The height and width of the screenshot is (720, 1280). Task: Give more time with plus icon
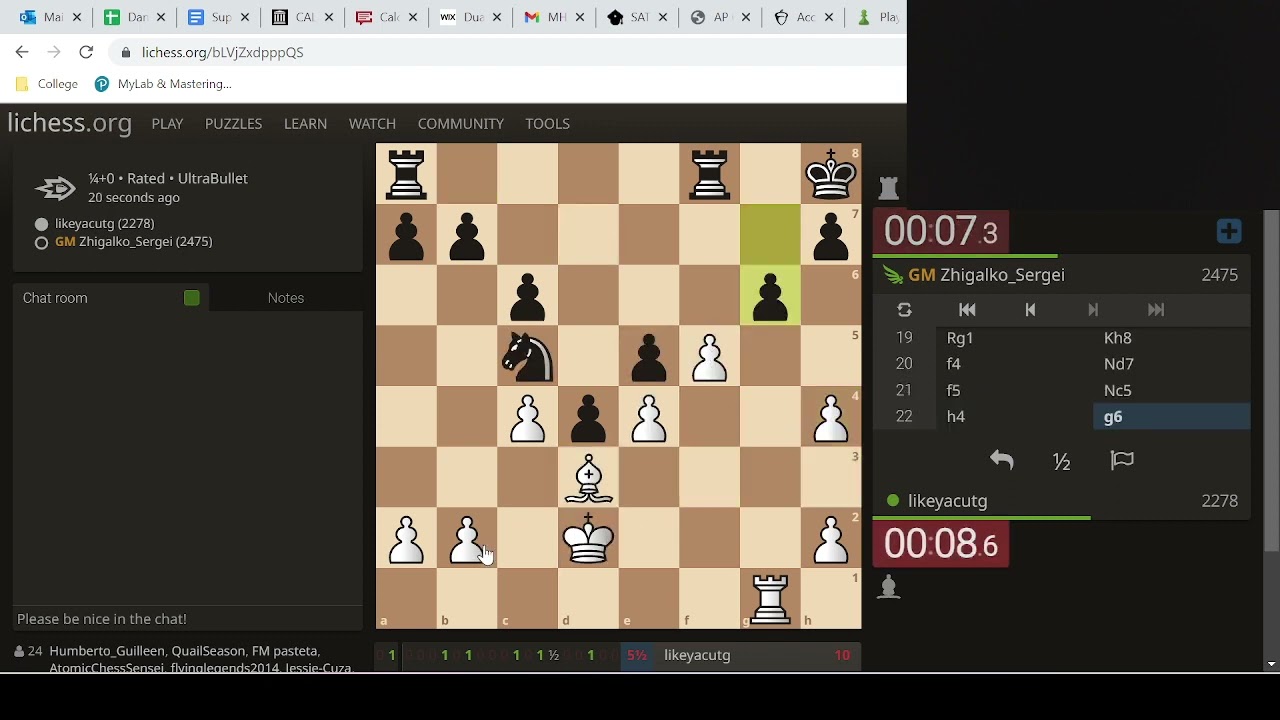[1229, 232]
